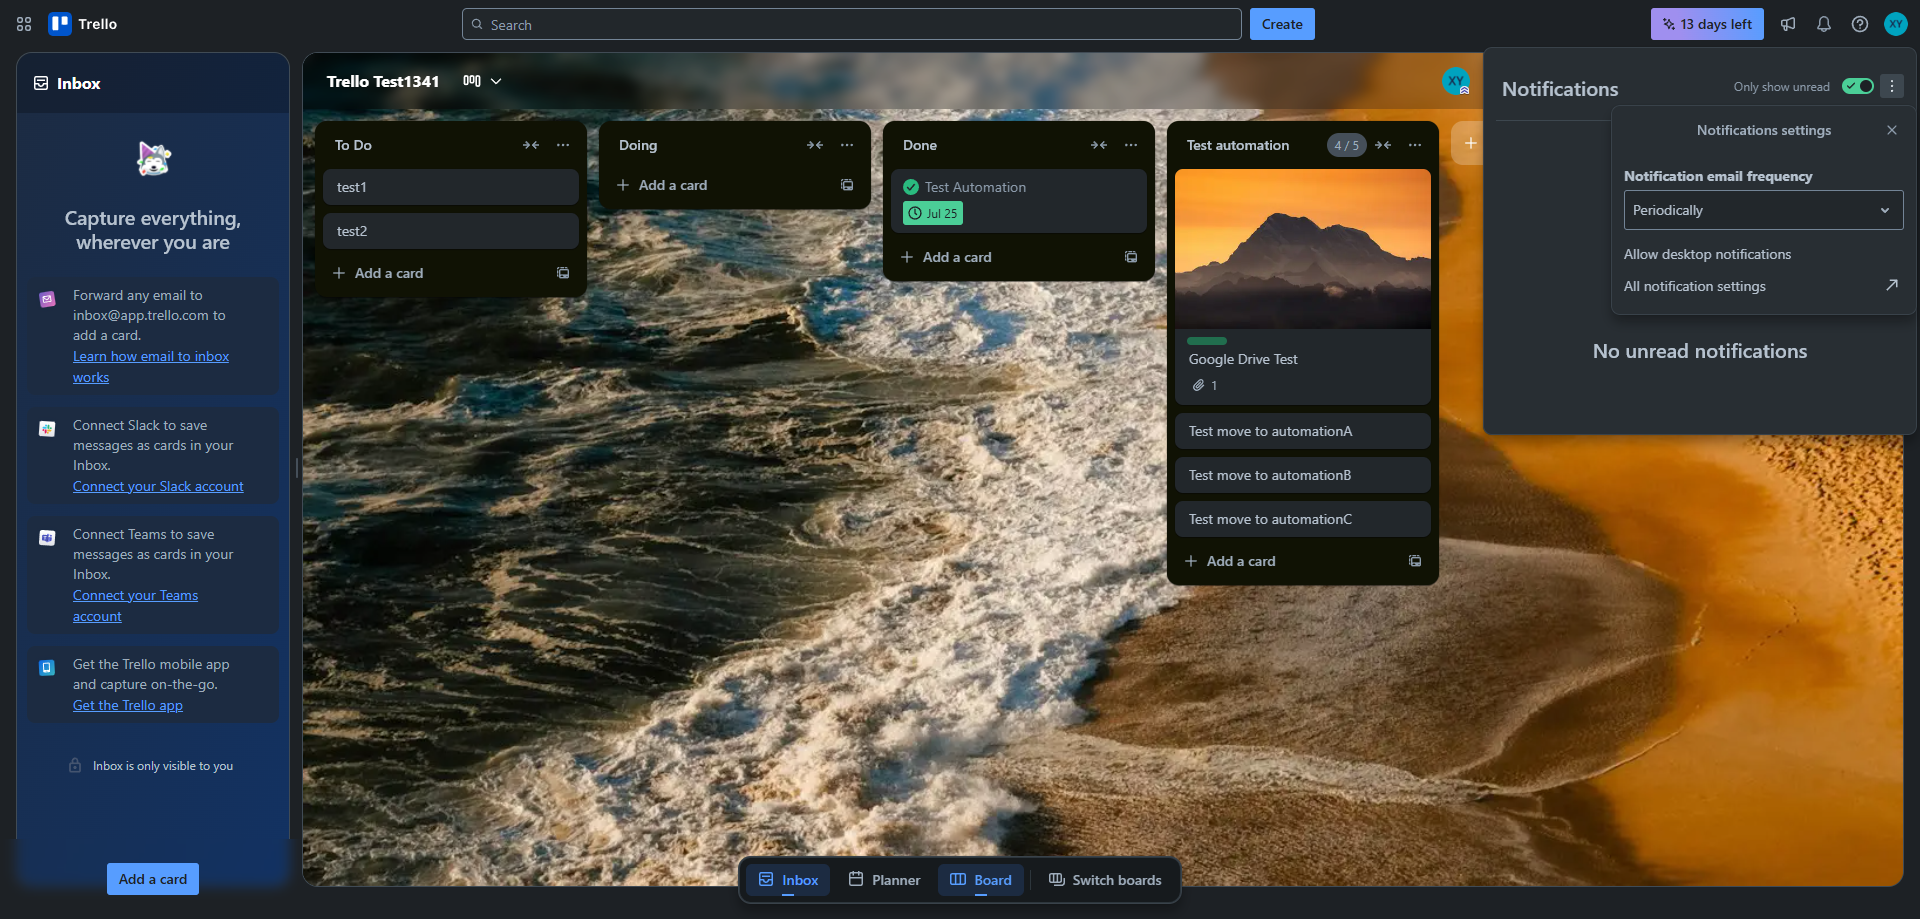The height and width of the screenshot is (919, 1920).
Task: Click attachment icon on Google Drive Test
Action: [1198, 385]
